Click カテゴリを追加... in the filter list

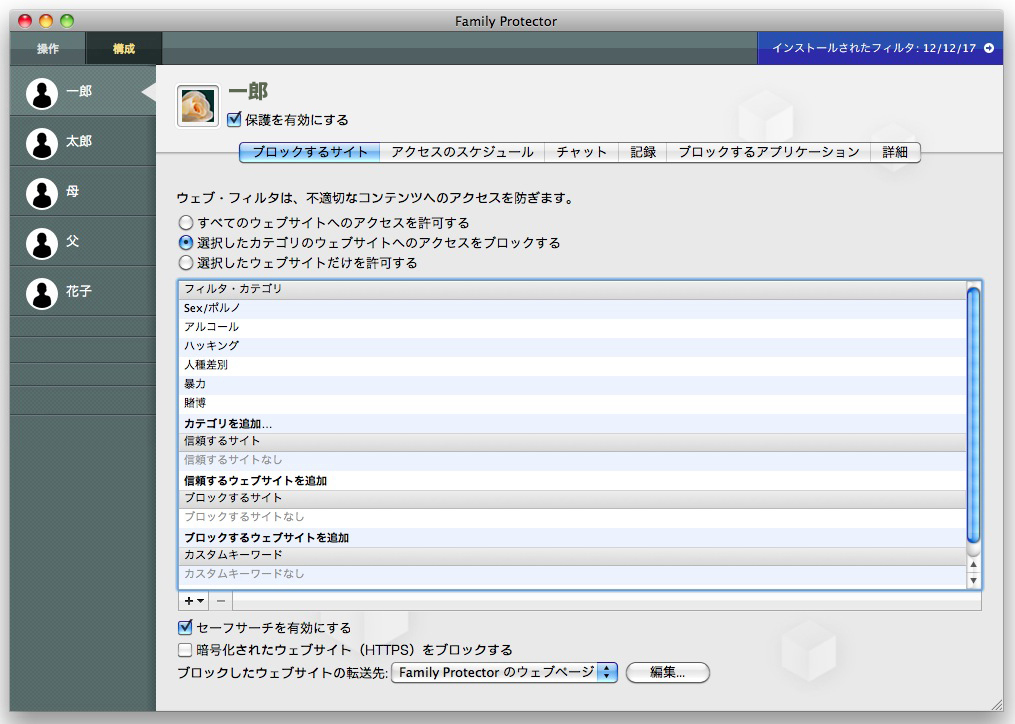coord(228,424)
